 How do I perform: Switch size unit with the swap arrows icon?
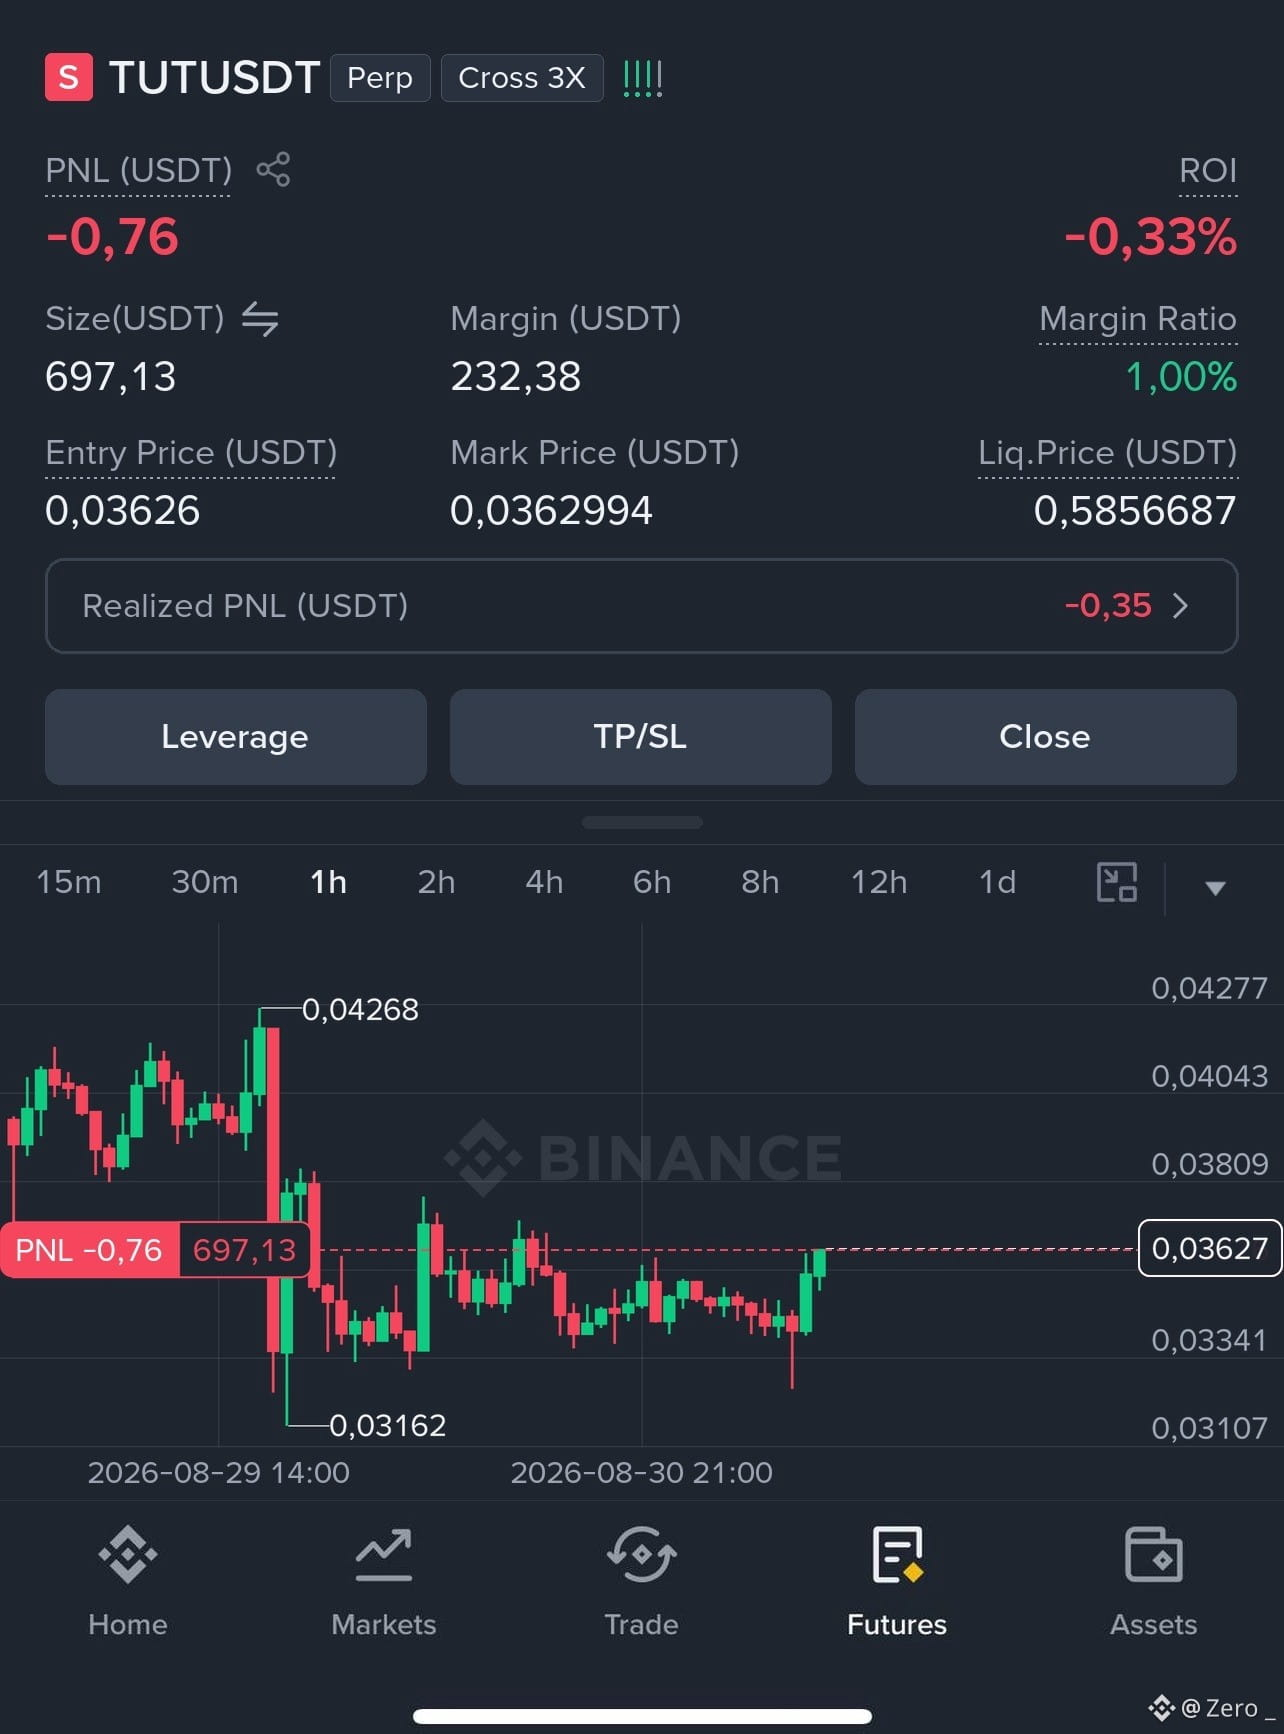(260, 319)
